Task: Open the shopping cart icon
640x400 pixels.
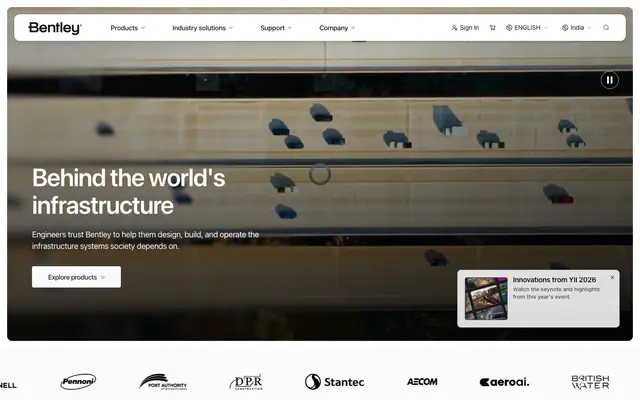Action: coord(493,28)
